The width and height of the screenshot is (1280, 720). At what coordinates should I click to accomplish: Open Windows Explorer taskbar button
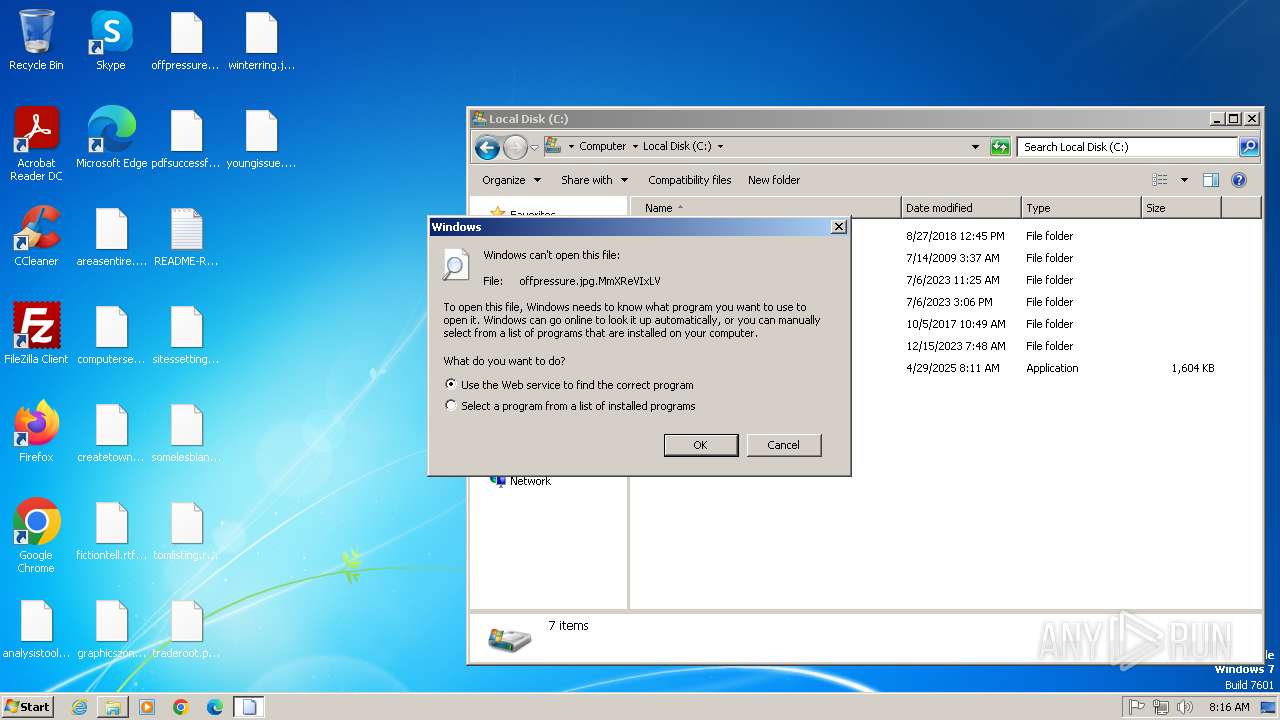113,707
